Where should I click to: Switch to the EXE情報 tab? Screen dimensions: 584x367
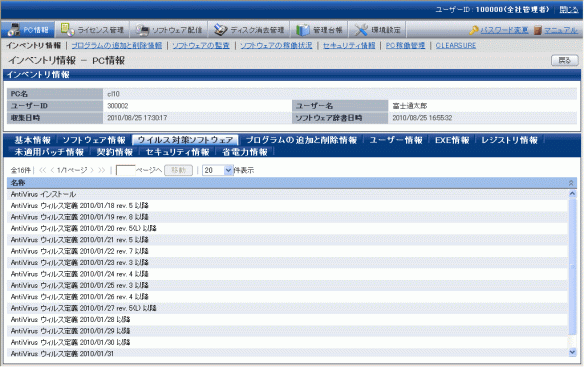click(x=452, y=140)
